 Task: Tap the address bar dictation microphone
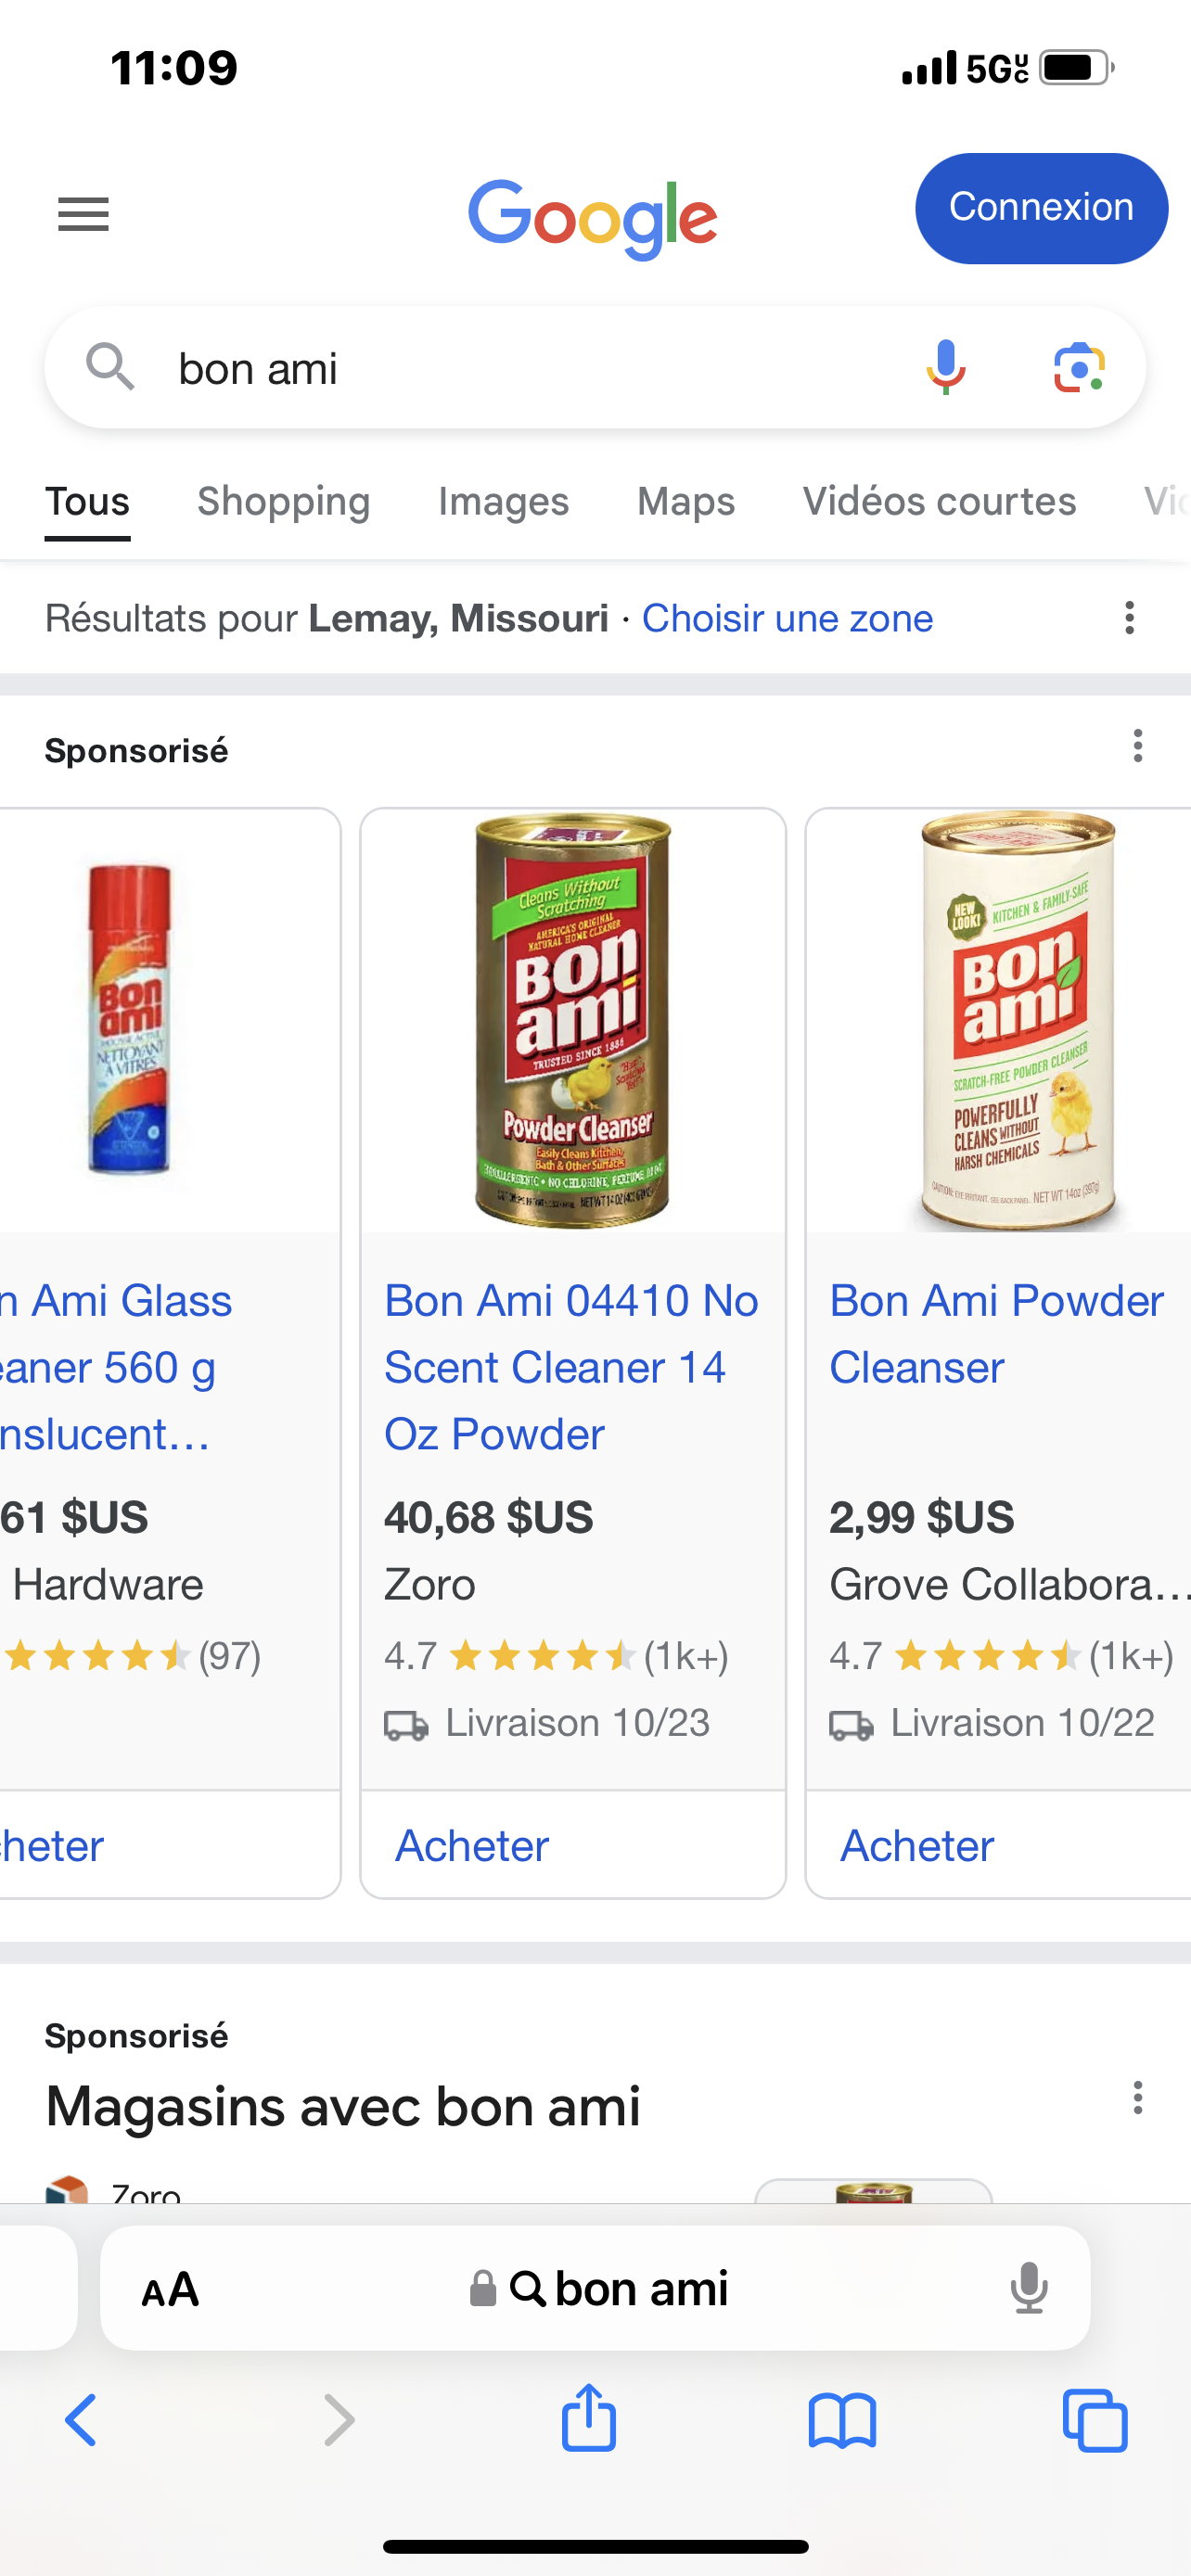[1028, 2288]
